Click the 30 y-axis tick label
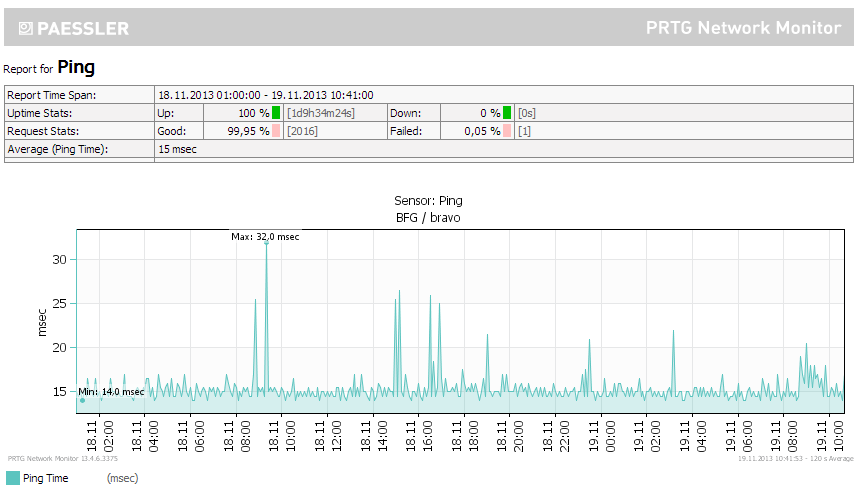 pos(59,260)
